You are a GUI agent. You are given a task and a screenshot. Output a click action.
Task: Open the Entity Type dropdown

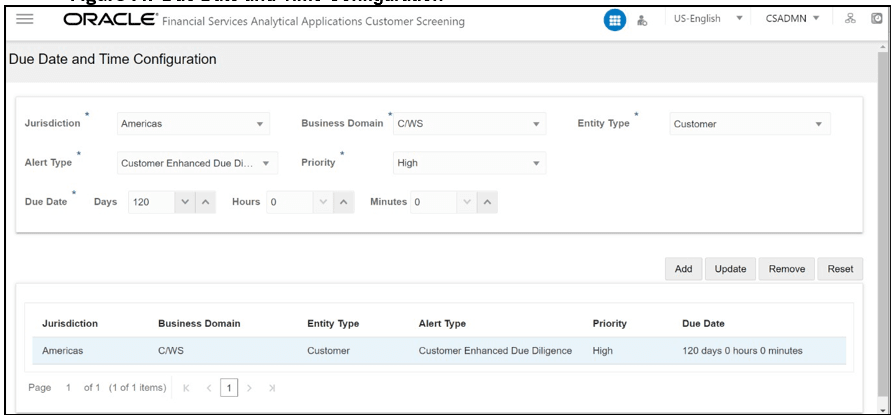(750, 123)
